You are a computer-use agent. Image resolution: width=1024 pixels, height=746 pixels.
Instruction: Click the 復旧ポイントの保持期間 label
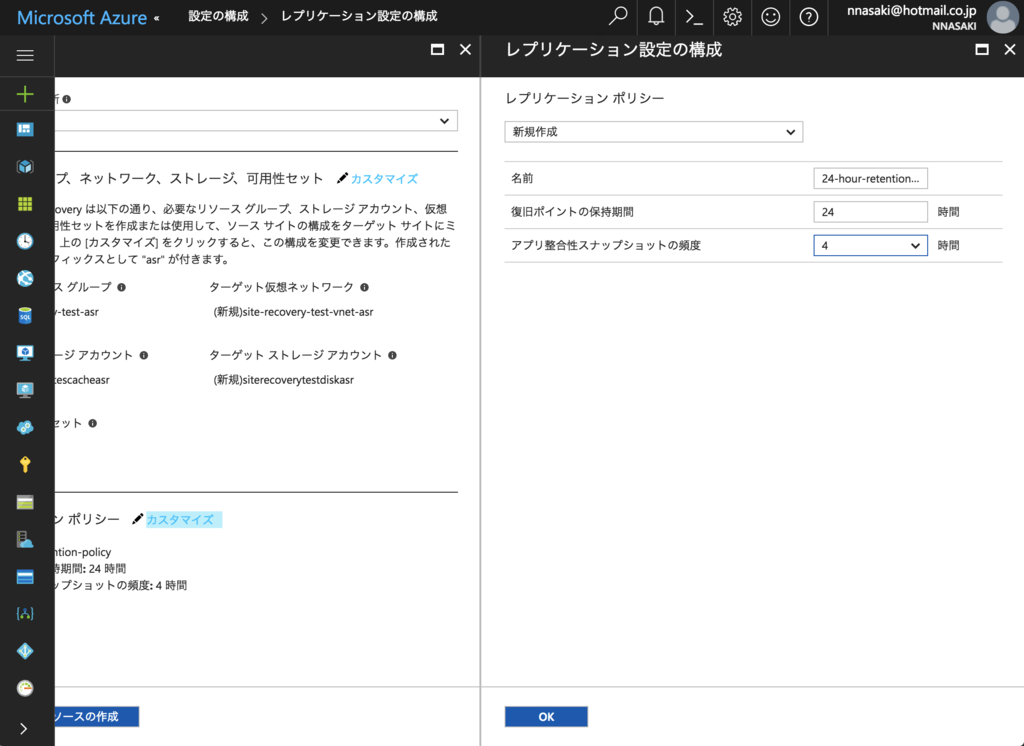[572, 212]
